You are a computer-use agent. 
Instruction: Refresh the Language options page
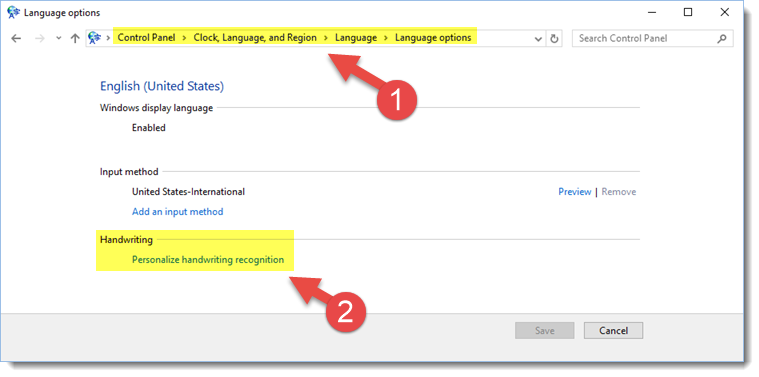point(555,39)
